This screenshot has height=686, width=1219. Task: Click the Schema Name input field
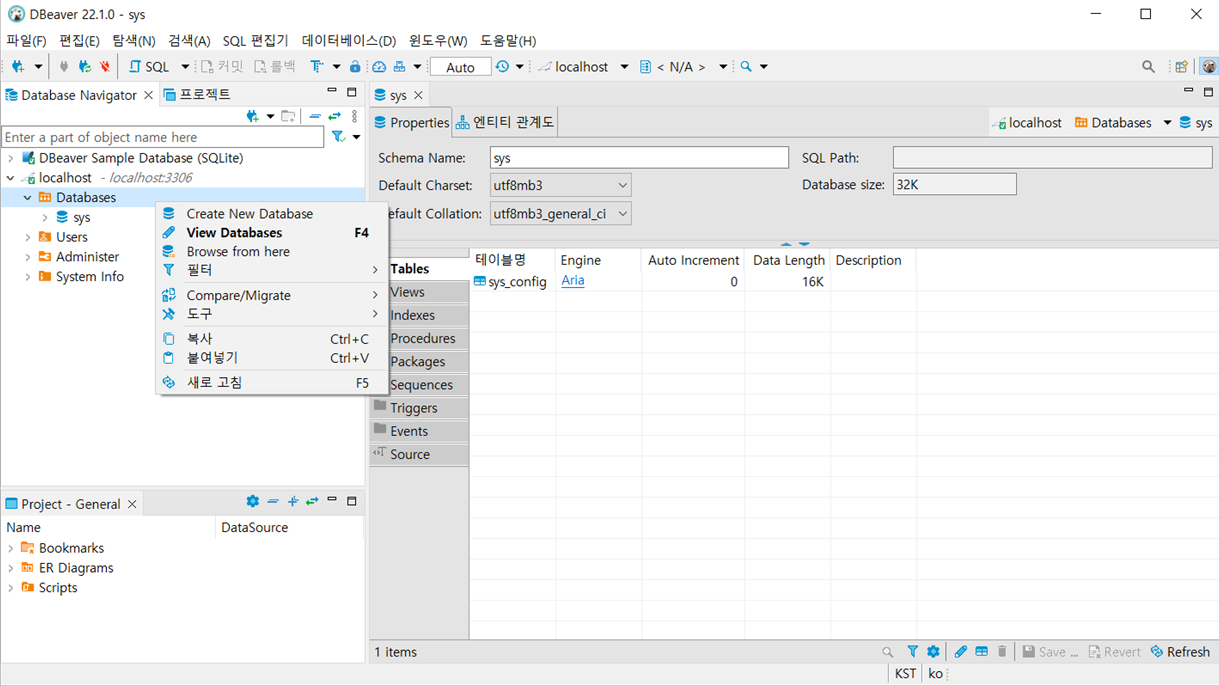639,158
